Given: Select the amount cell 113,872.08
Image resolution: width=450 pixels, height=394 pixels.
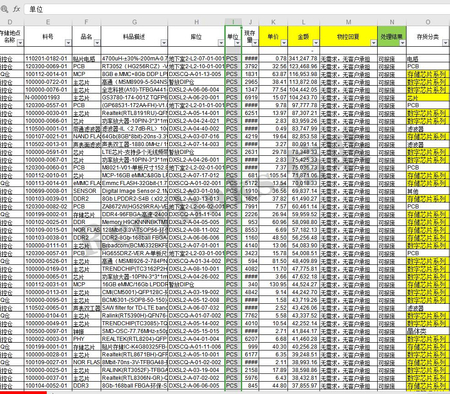Looking at the screenshot, I should point(303,82).
